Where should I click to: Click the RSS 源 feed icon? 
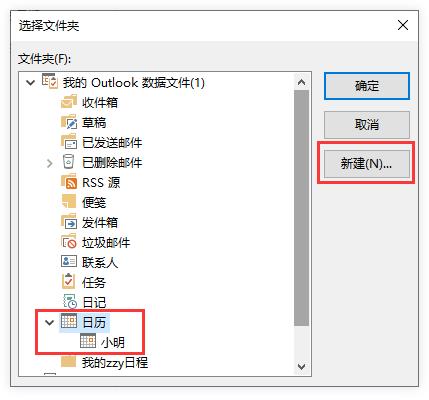pyautogui.click(x=69, y=182)
